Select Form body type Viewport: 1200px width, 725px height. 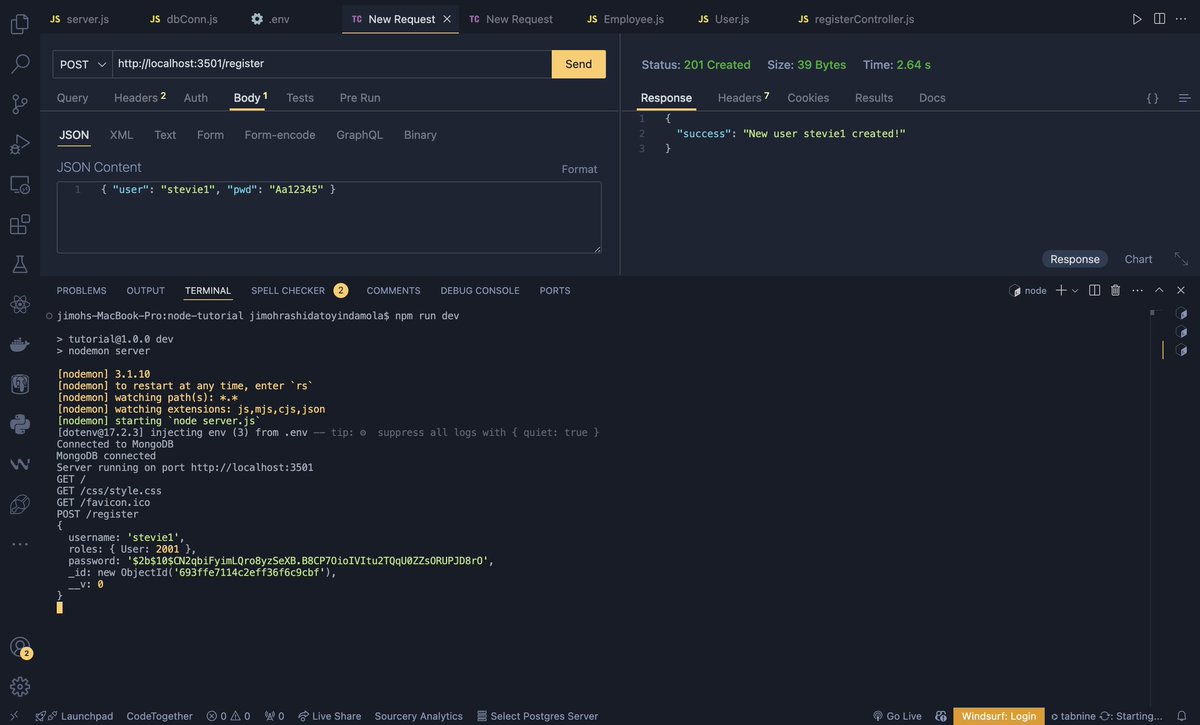click(210, 135)
